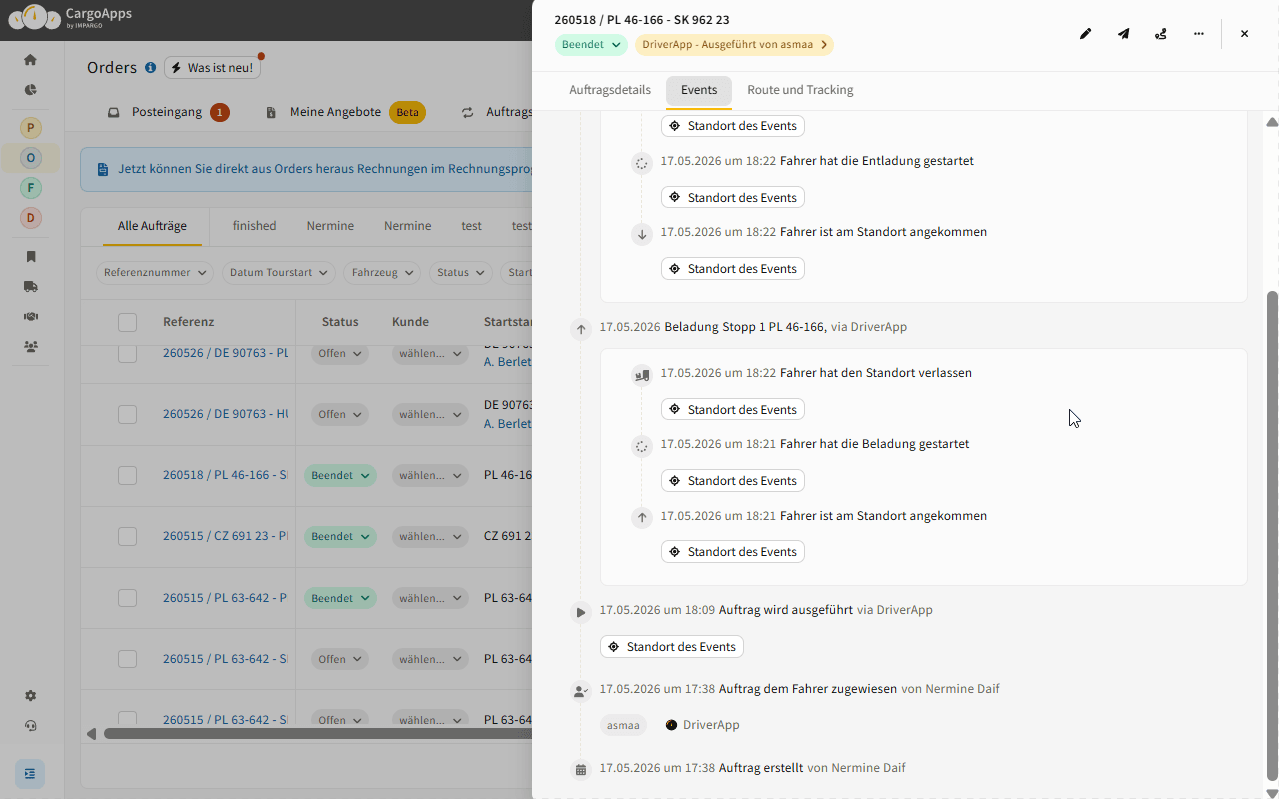Open Kunde wählen dropdown for order 260515 / CZ
This screenshot has height=799, width=1279.
point(430,537)
